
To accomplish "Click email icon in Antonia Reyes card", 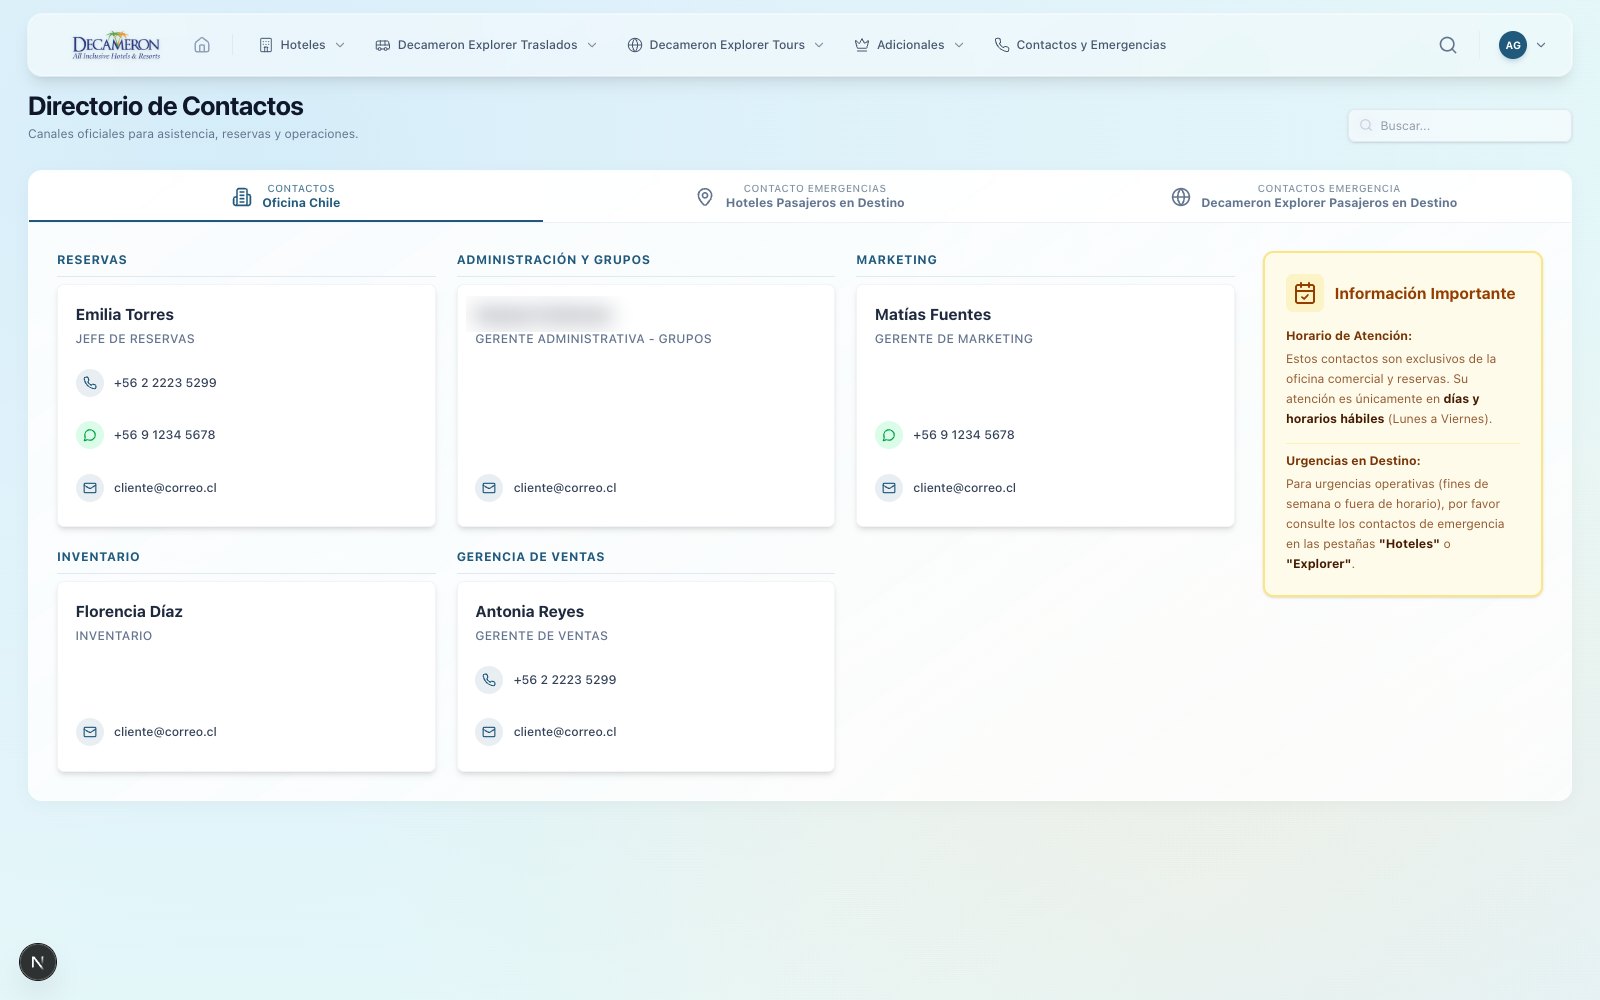I will coord(489,732).
